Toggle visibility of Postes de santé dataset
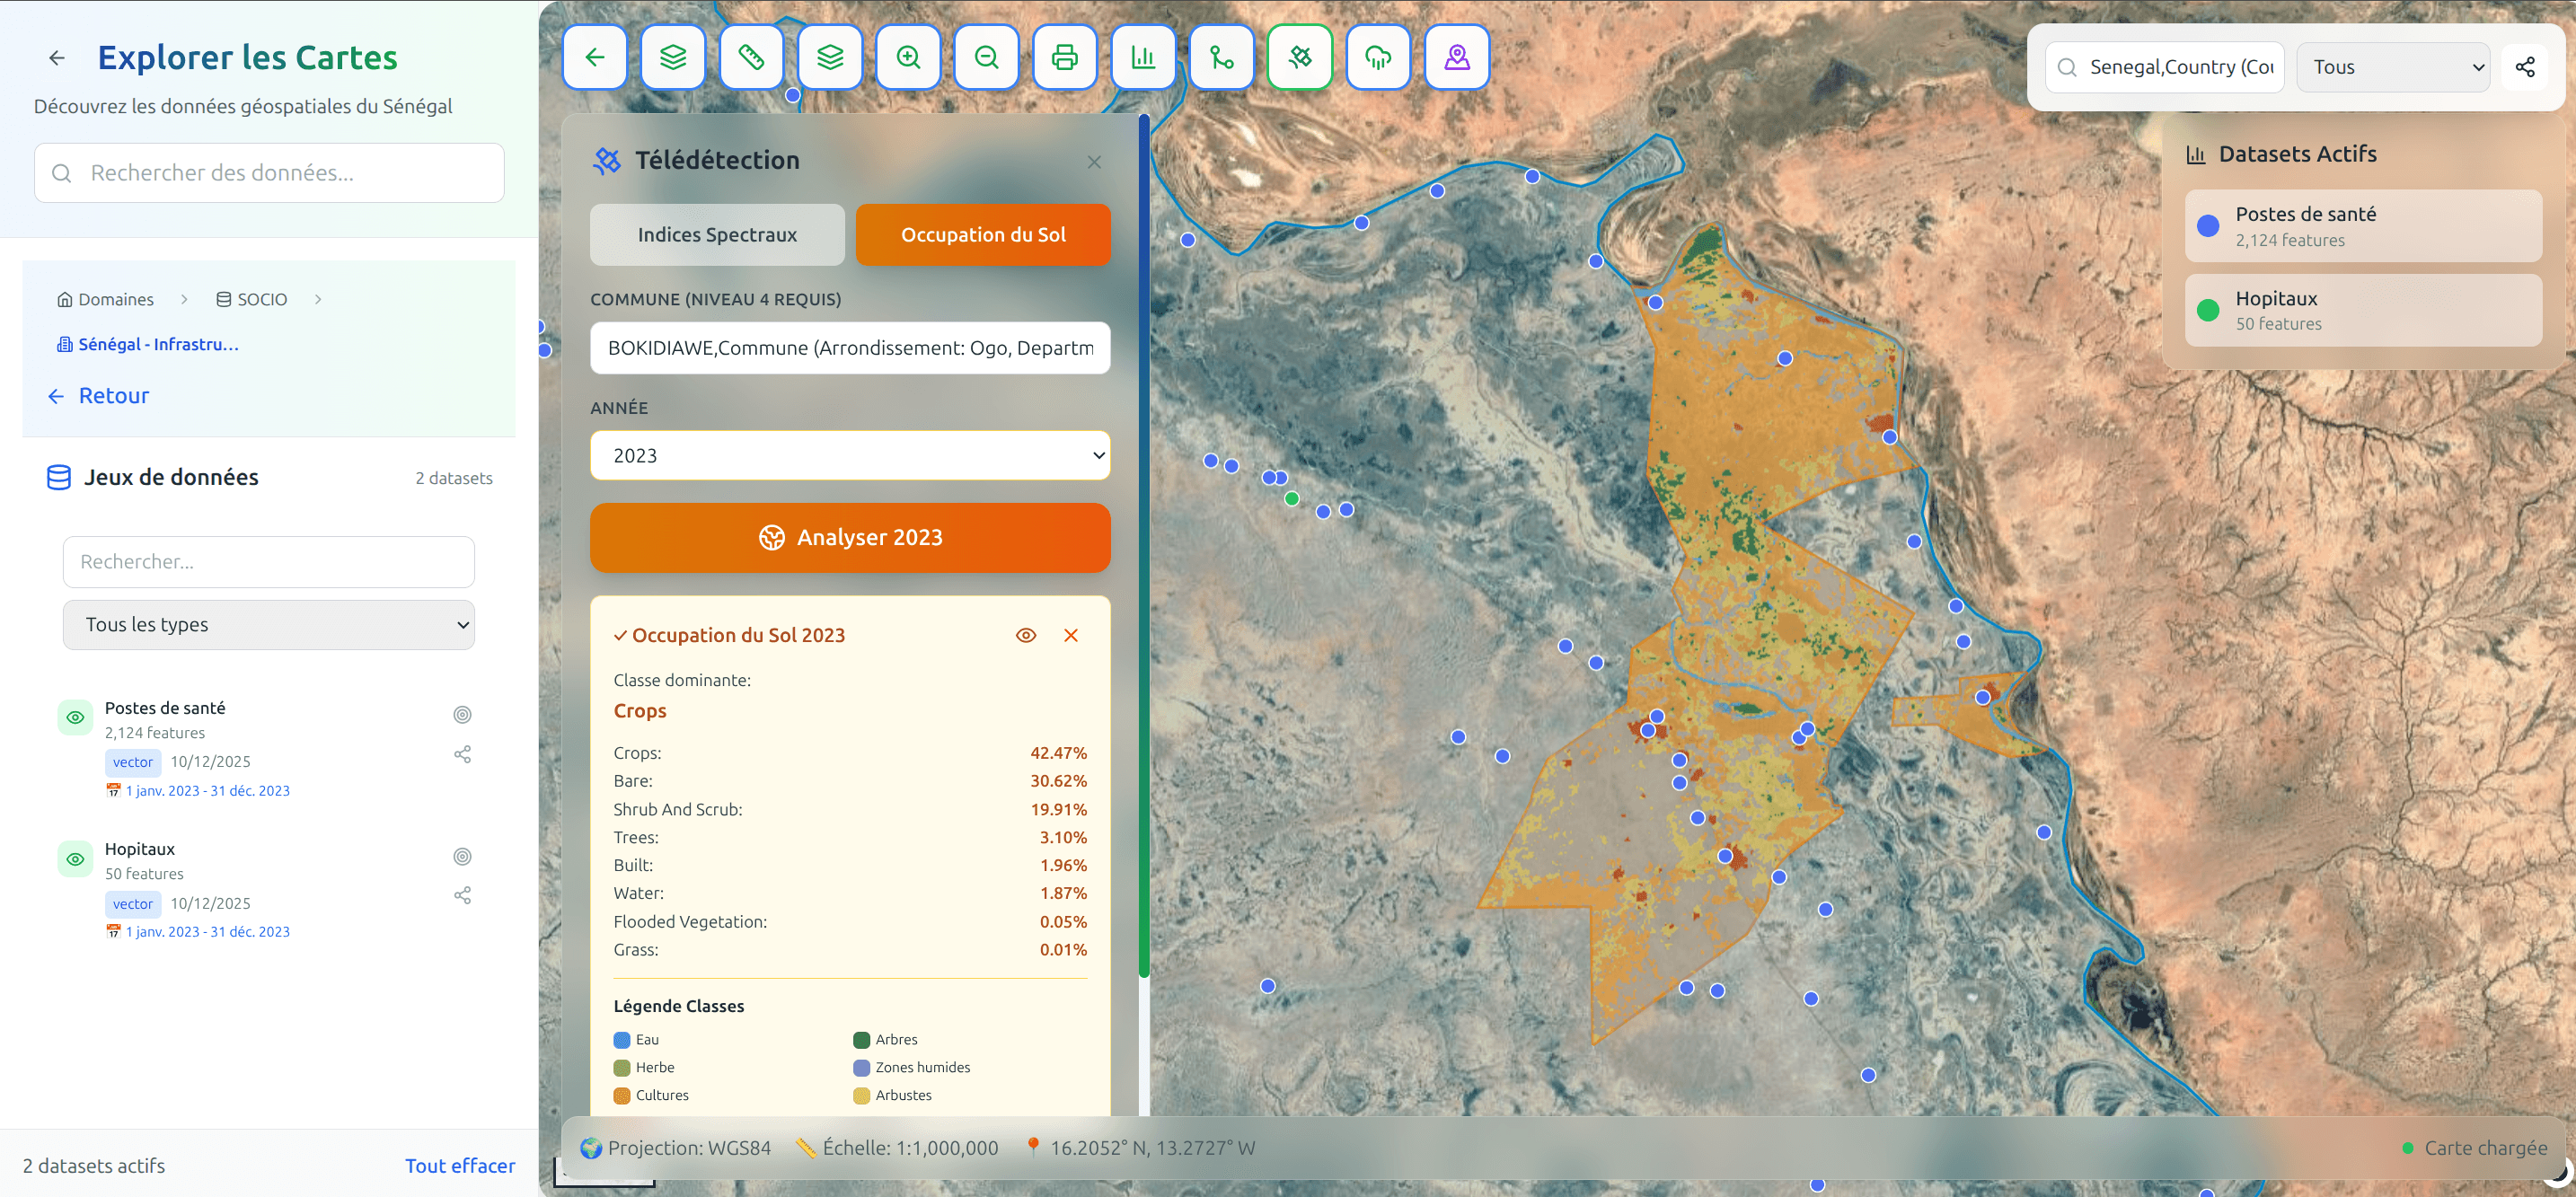2576x1197 pixels. point(75,716)
